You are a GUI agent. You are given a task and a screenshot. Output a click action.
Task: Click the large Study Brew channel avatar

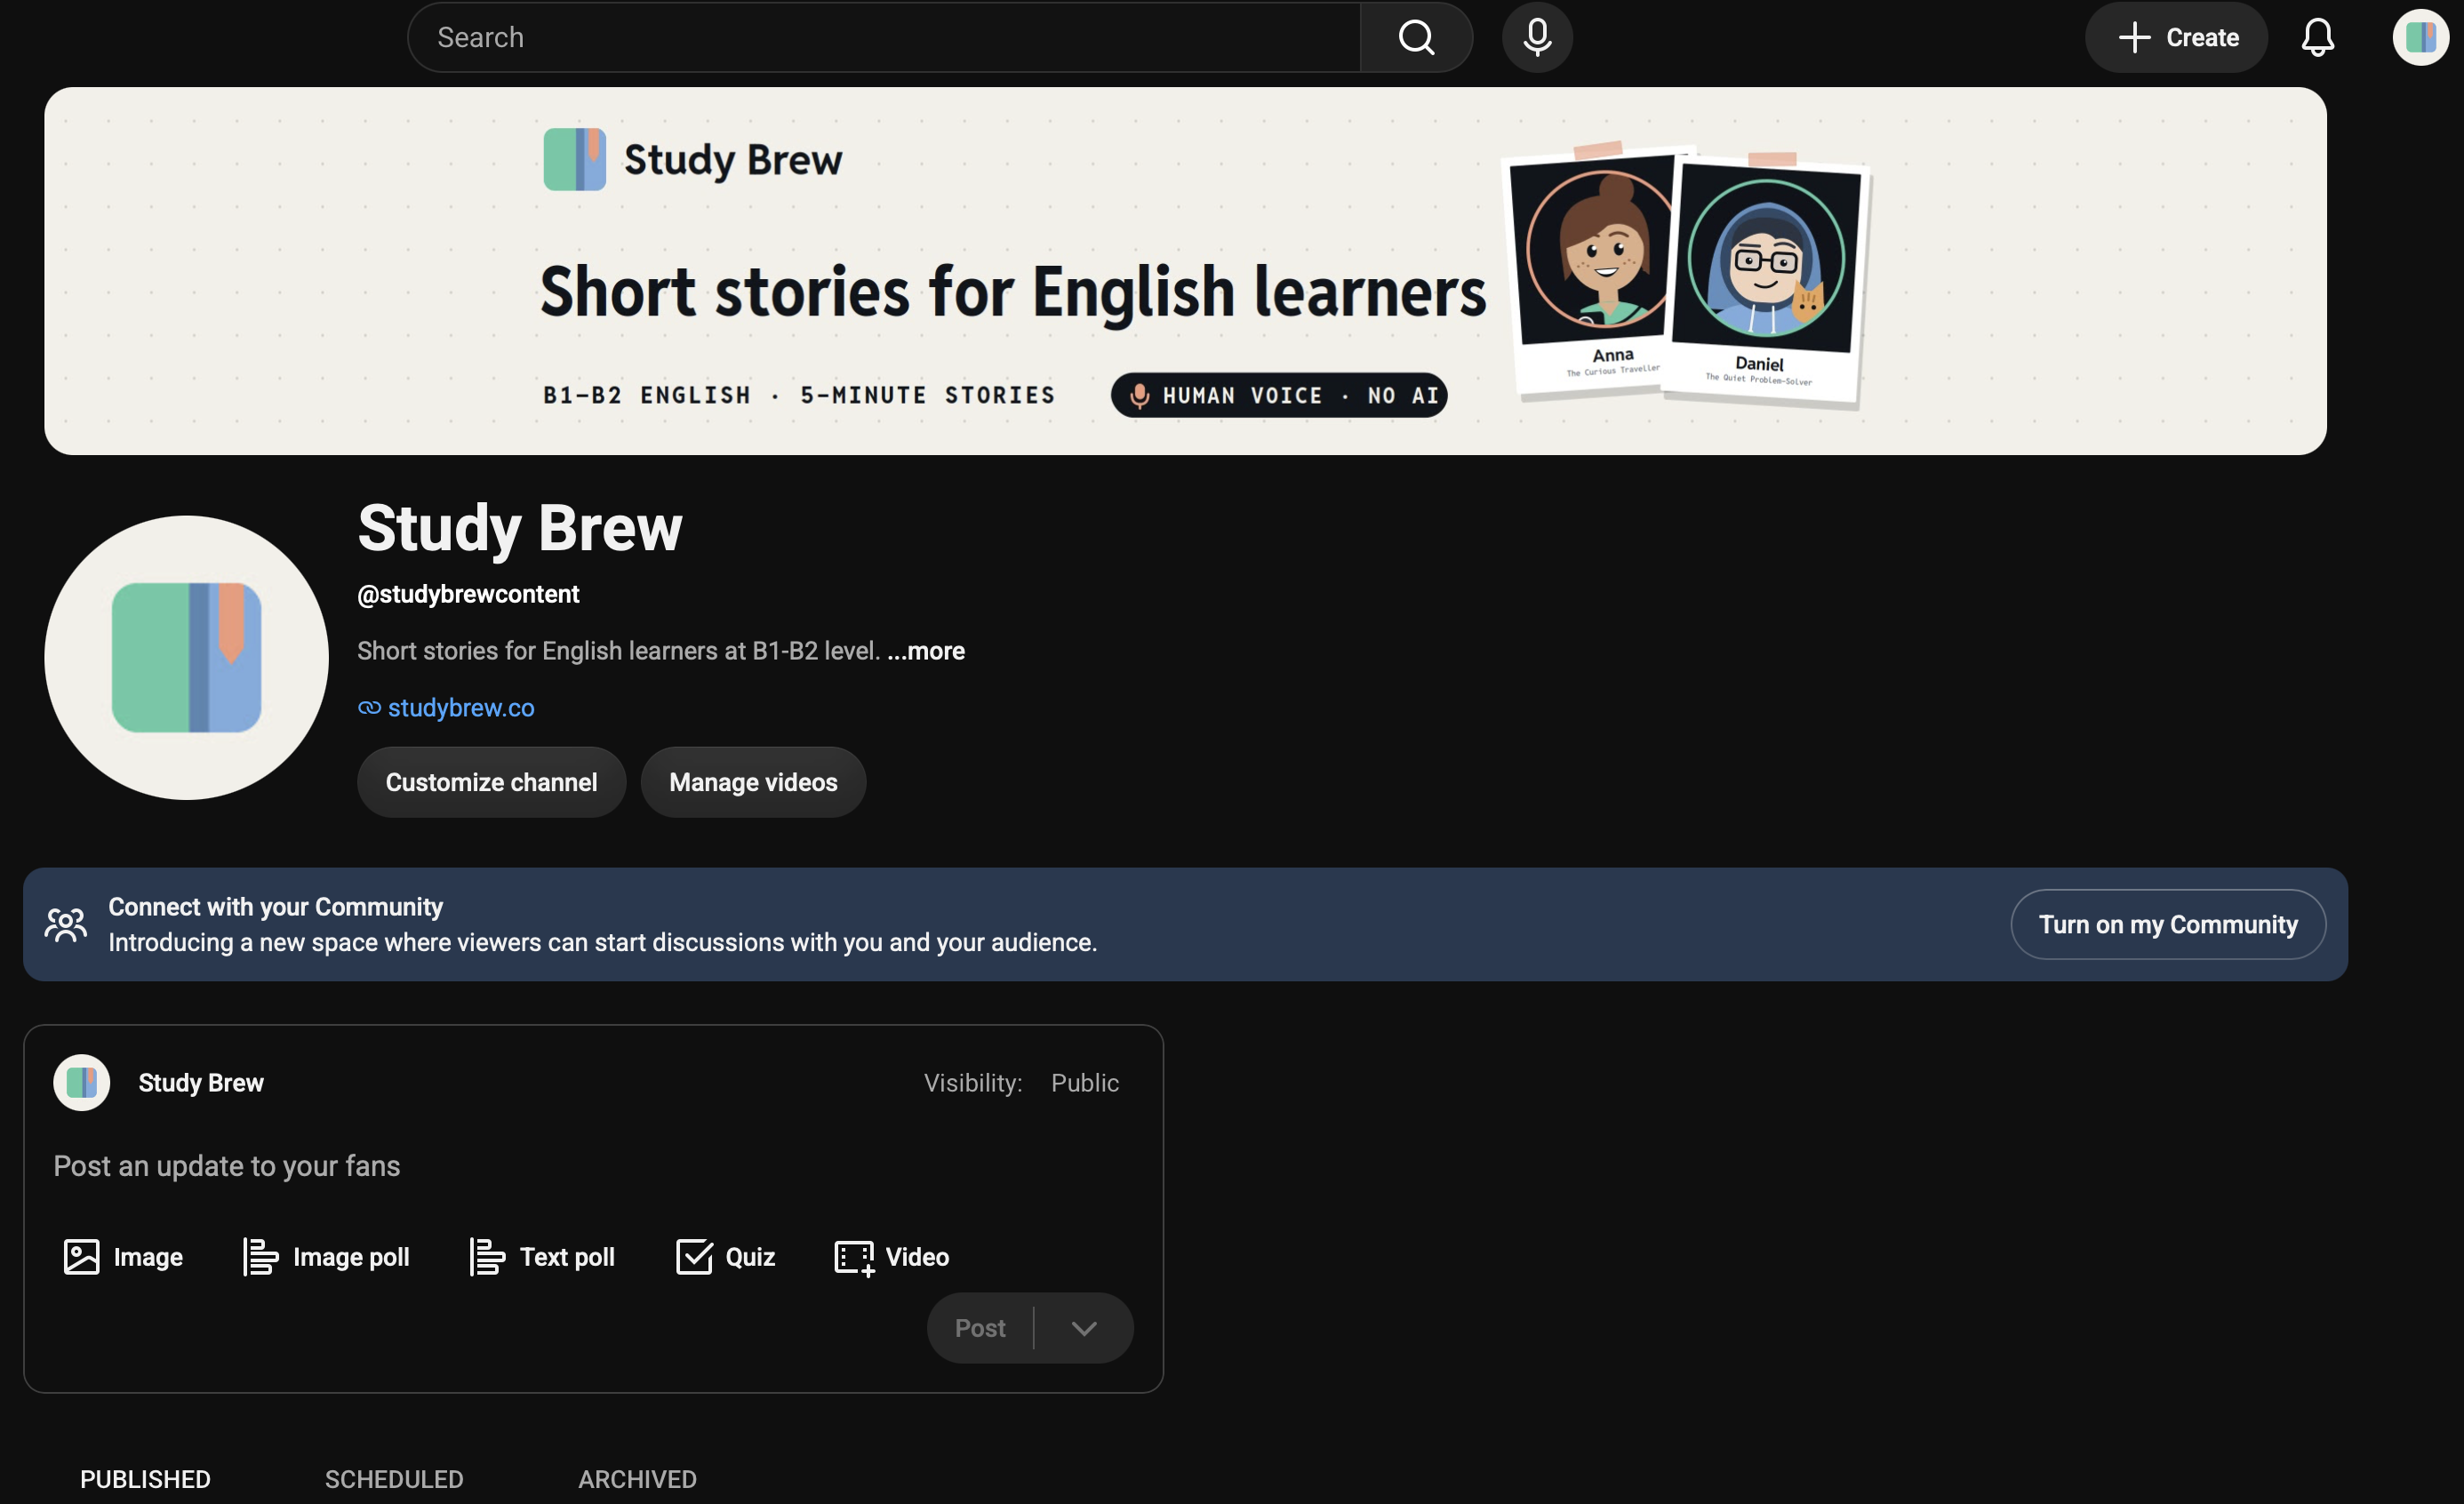[186, 657]
